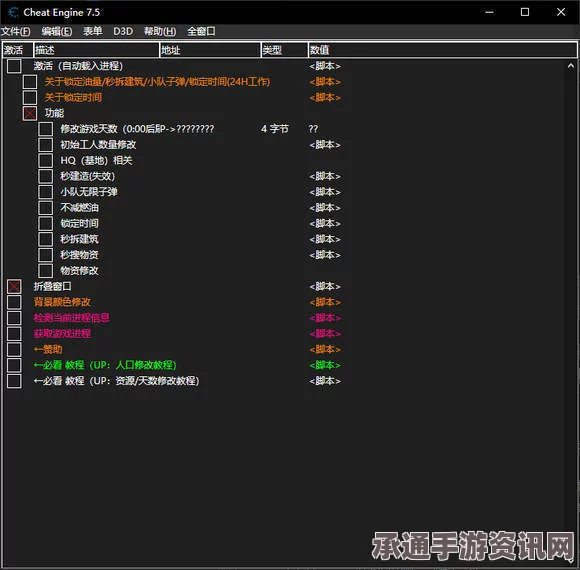Enable the 获取游戏进程 checkbox

pyautogui.click(x=14, y=334)
